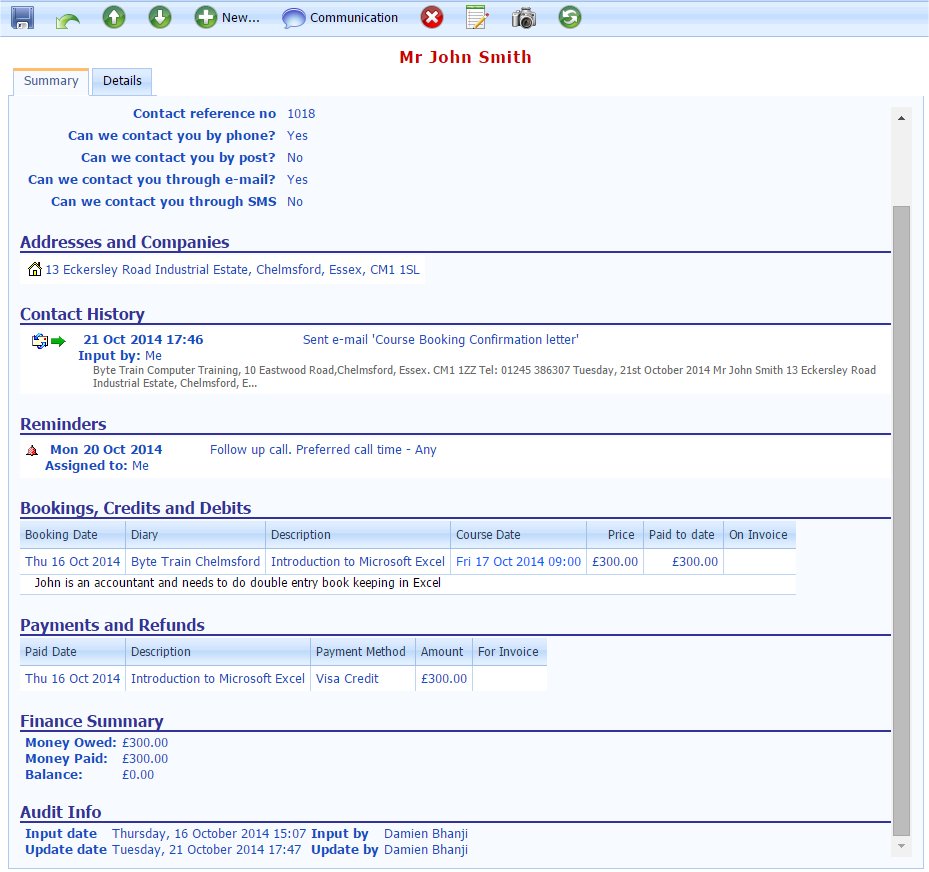Click the camera snapshot icon

coord(524,18)
